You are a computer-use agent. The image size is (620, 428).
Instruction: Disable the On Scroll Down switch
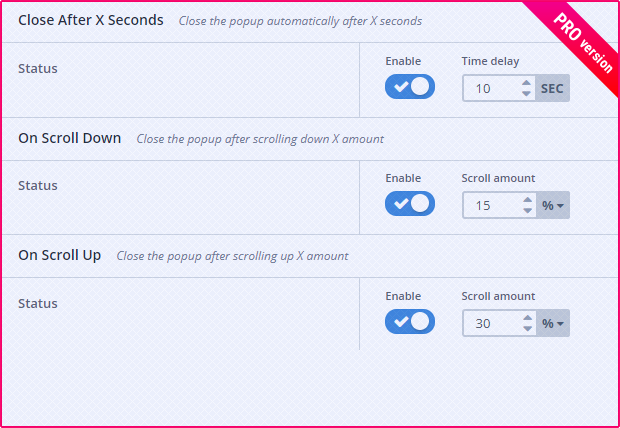click(410, 204)
